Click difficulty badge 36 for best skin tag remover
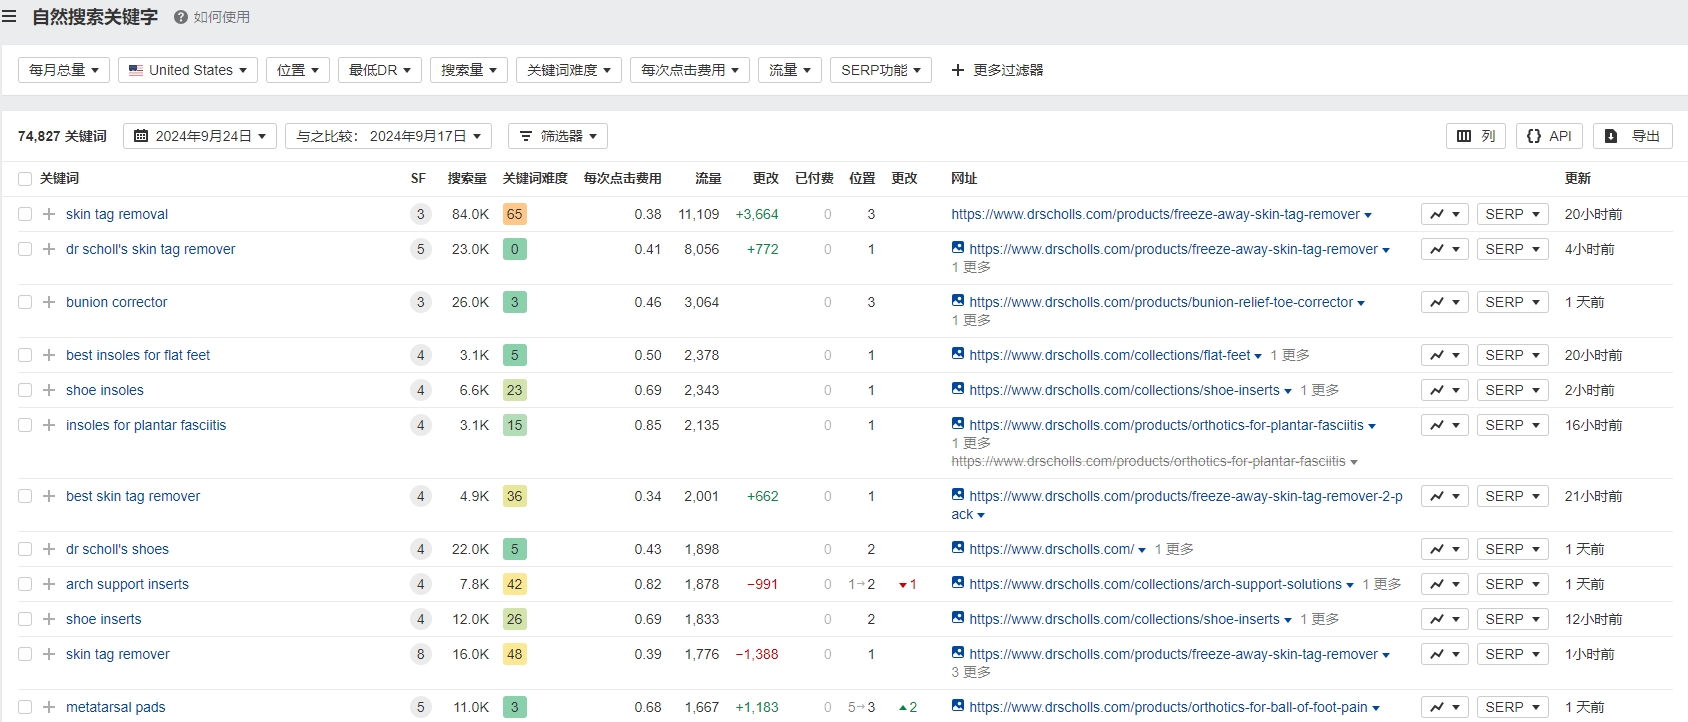 pyautogui.click(x=515, y=496)
